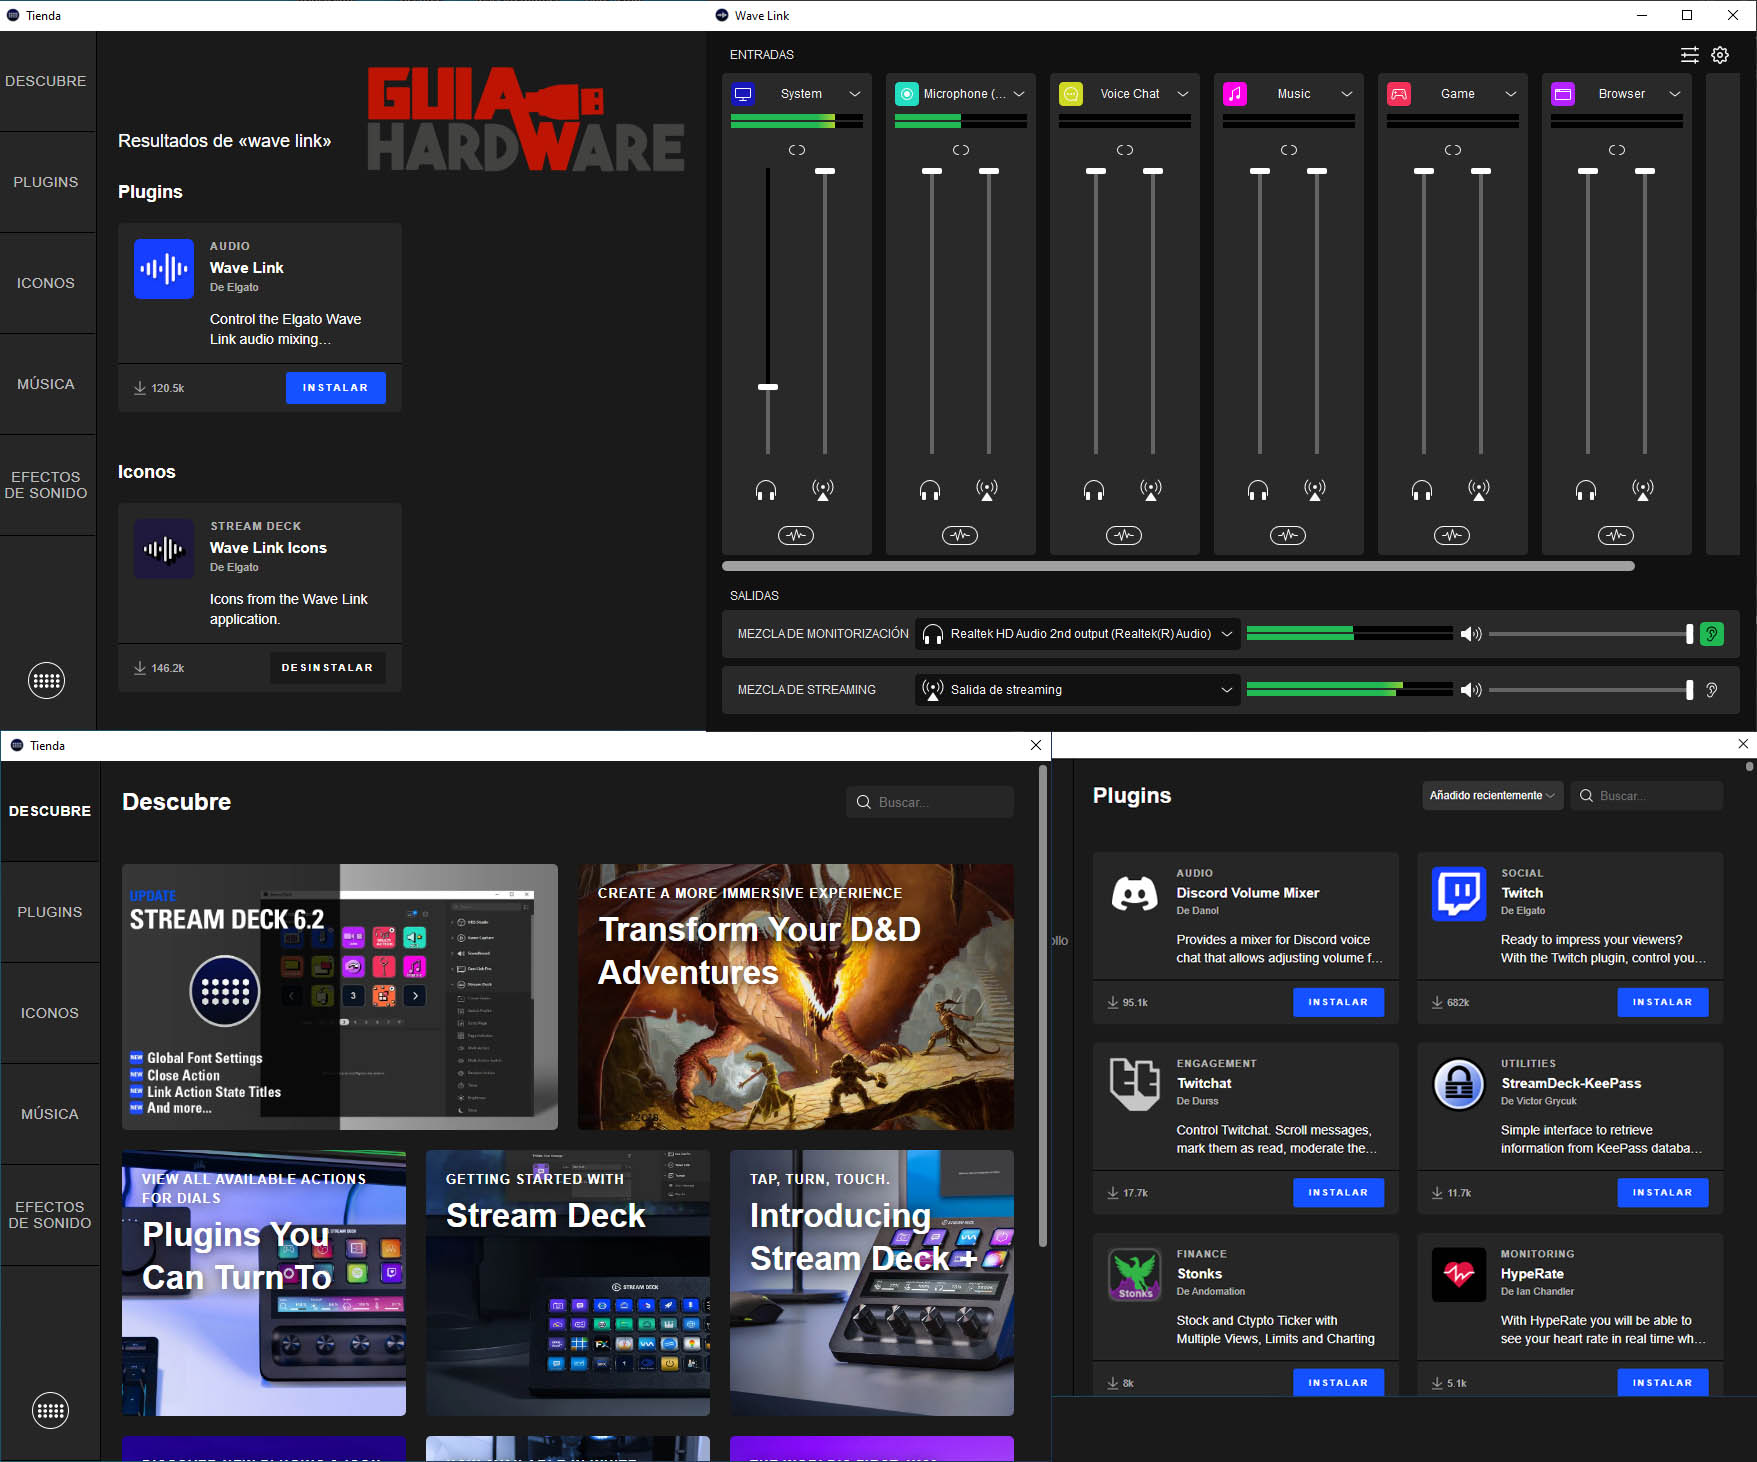Select DESCUBRE tab in bottom Tienda window
The width and height of the screenshot is (1757, 1462).
coord(50,811)
